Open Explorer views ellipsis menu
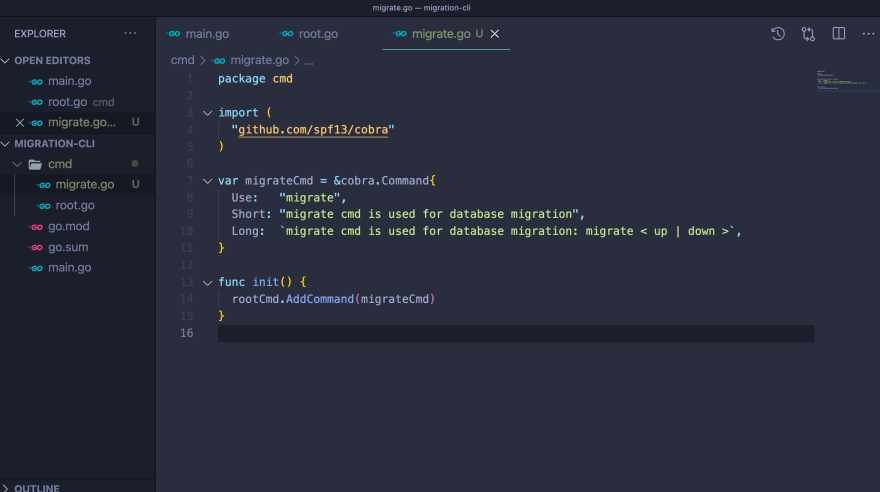The height and width of the screenshot is (492, 880). tap(130, 34)
